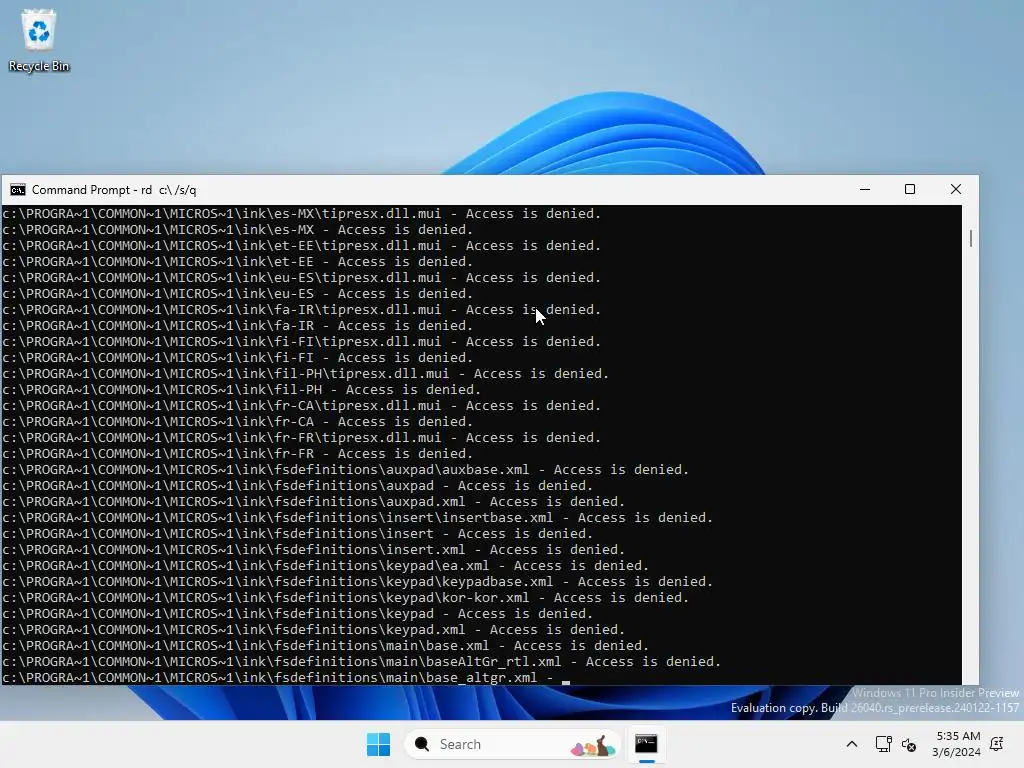
Task: Click the keypad\keypadbase.xml line
Action: pos(357,582)
